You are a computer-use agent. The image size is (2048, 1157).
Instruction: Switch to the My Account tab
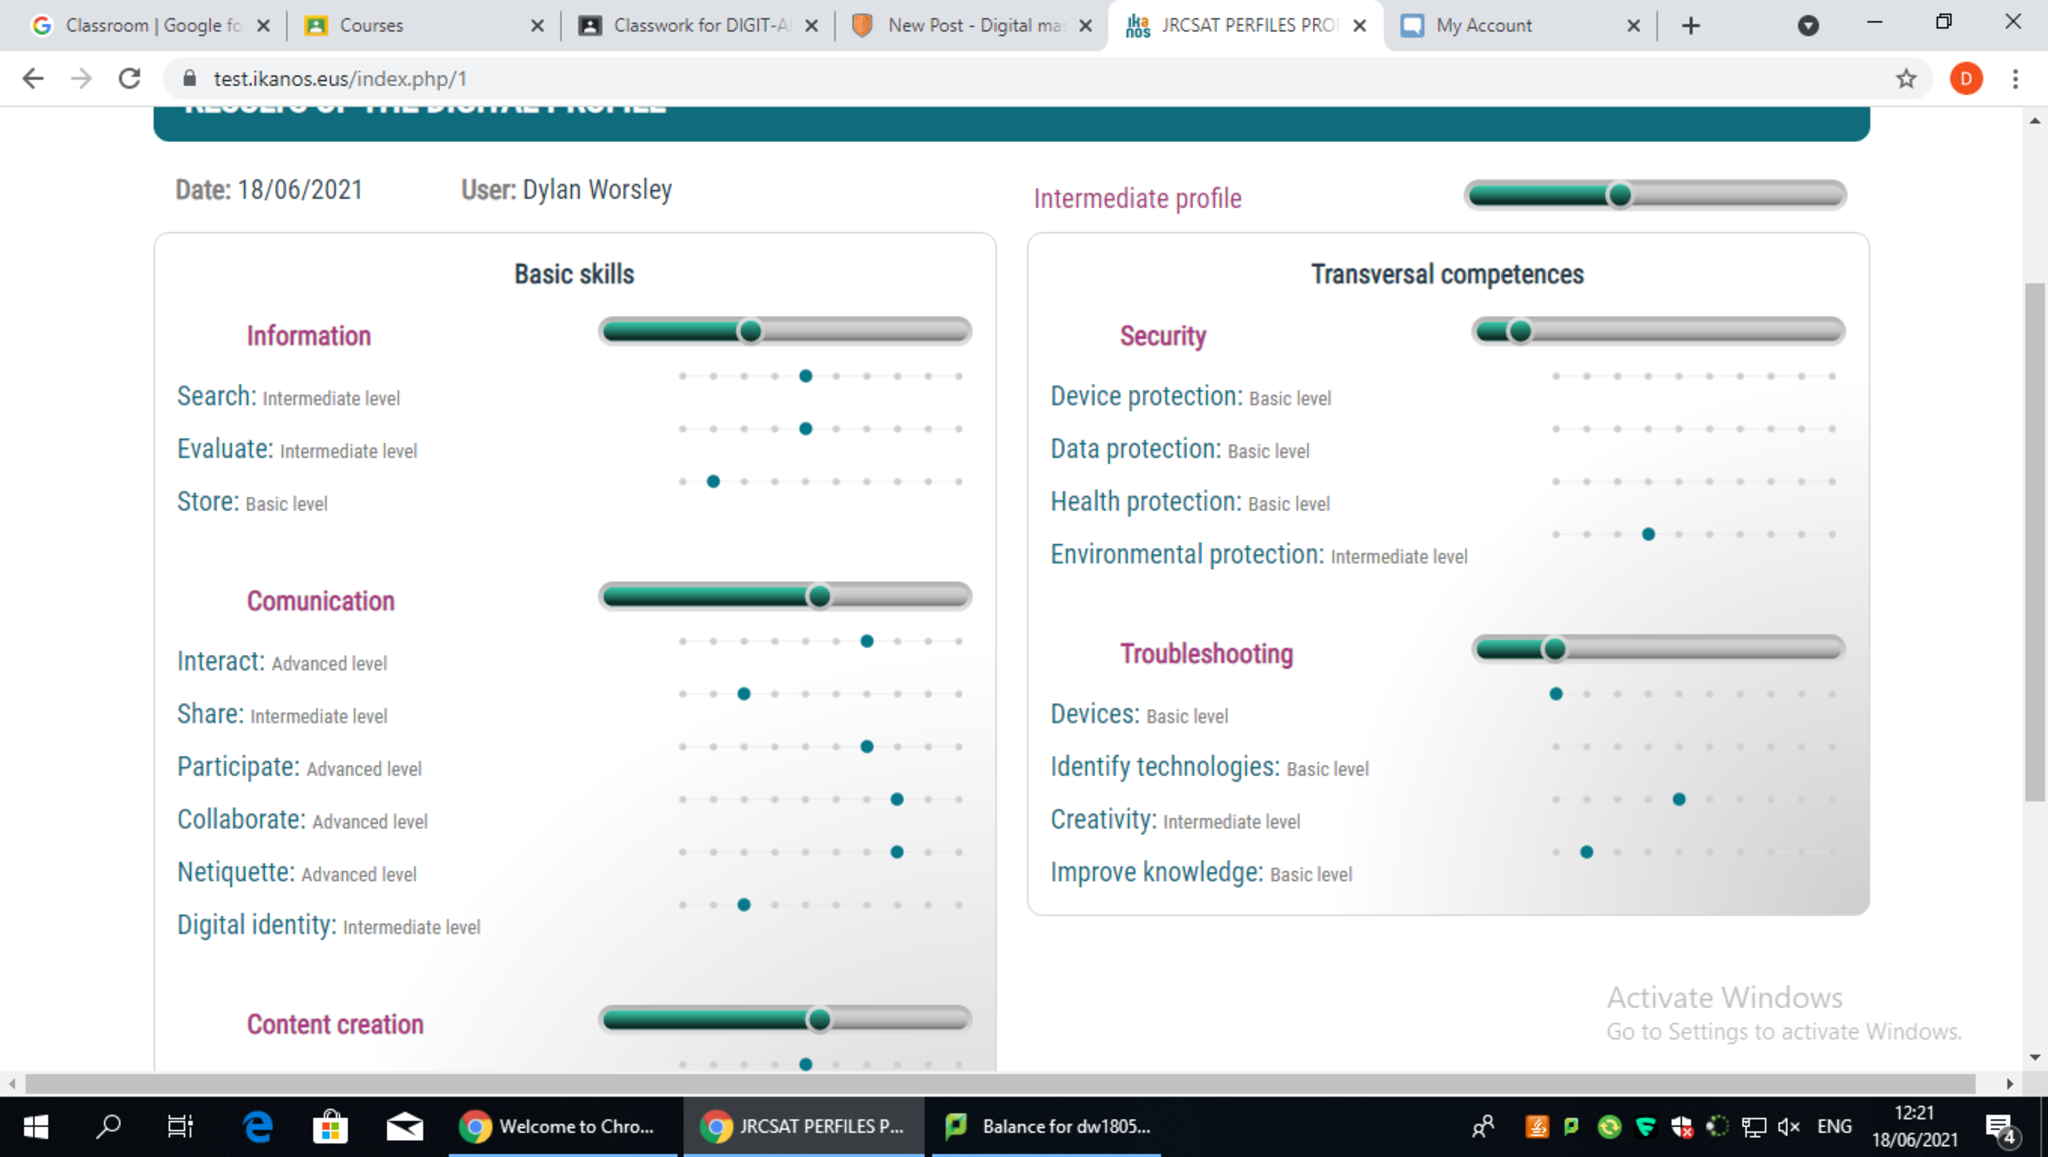(1484, 25)
